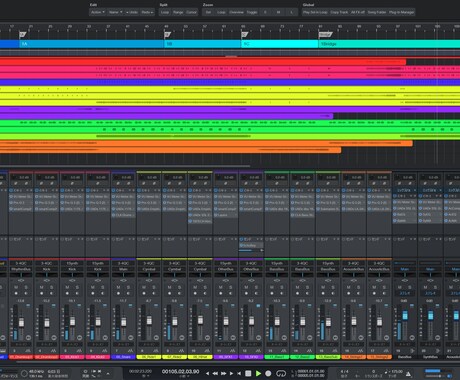
Task: Click the performance monitor circle icon
Action: [24, 373]
